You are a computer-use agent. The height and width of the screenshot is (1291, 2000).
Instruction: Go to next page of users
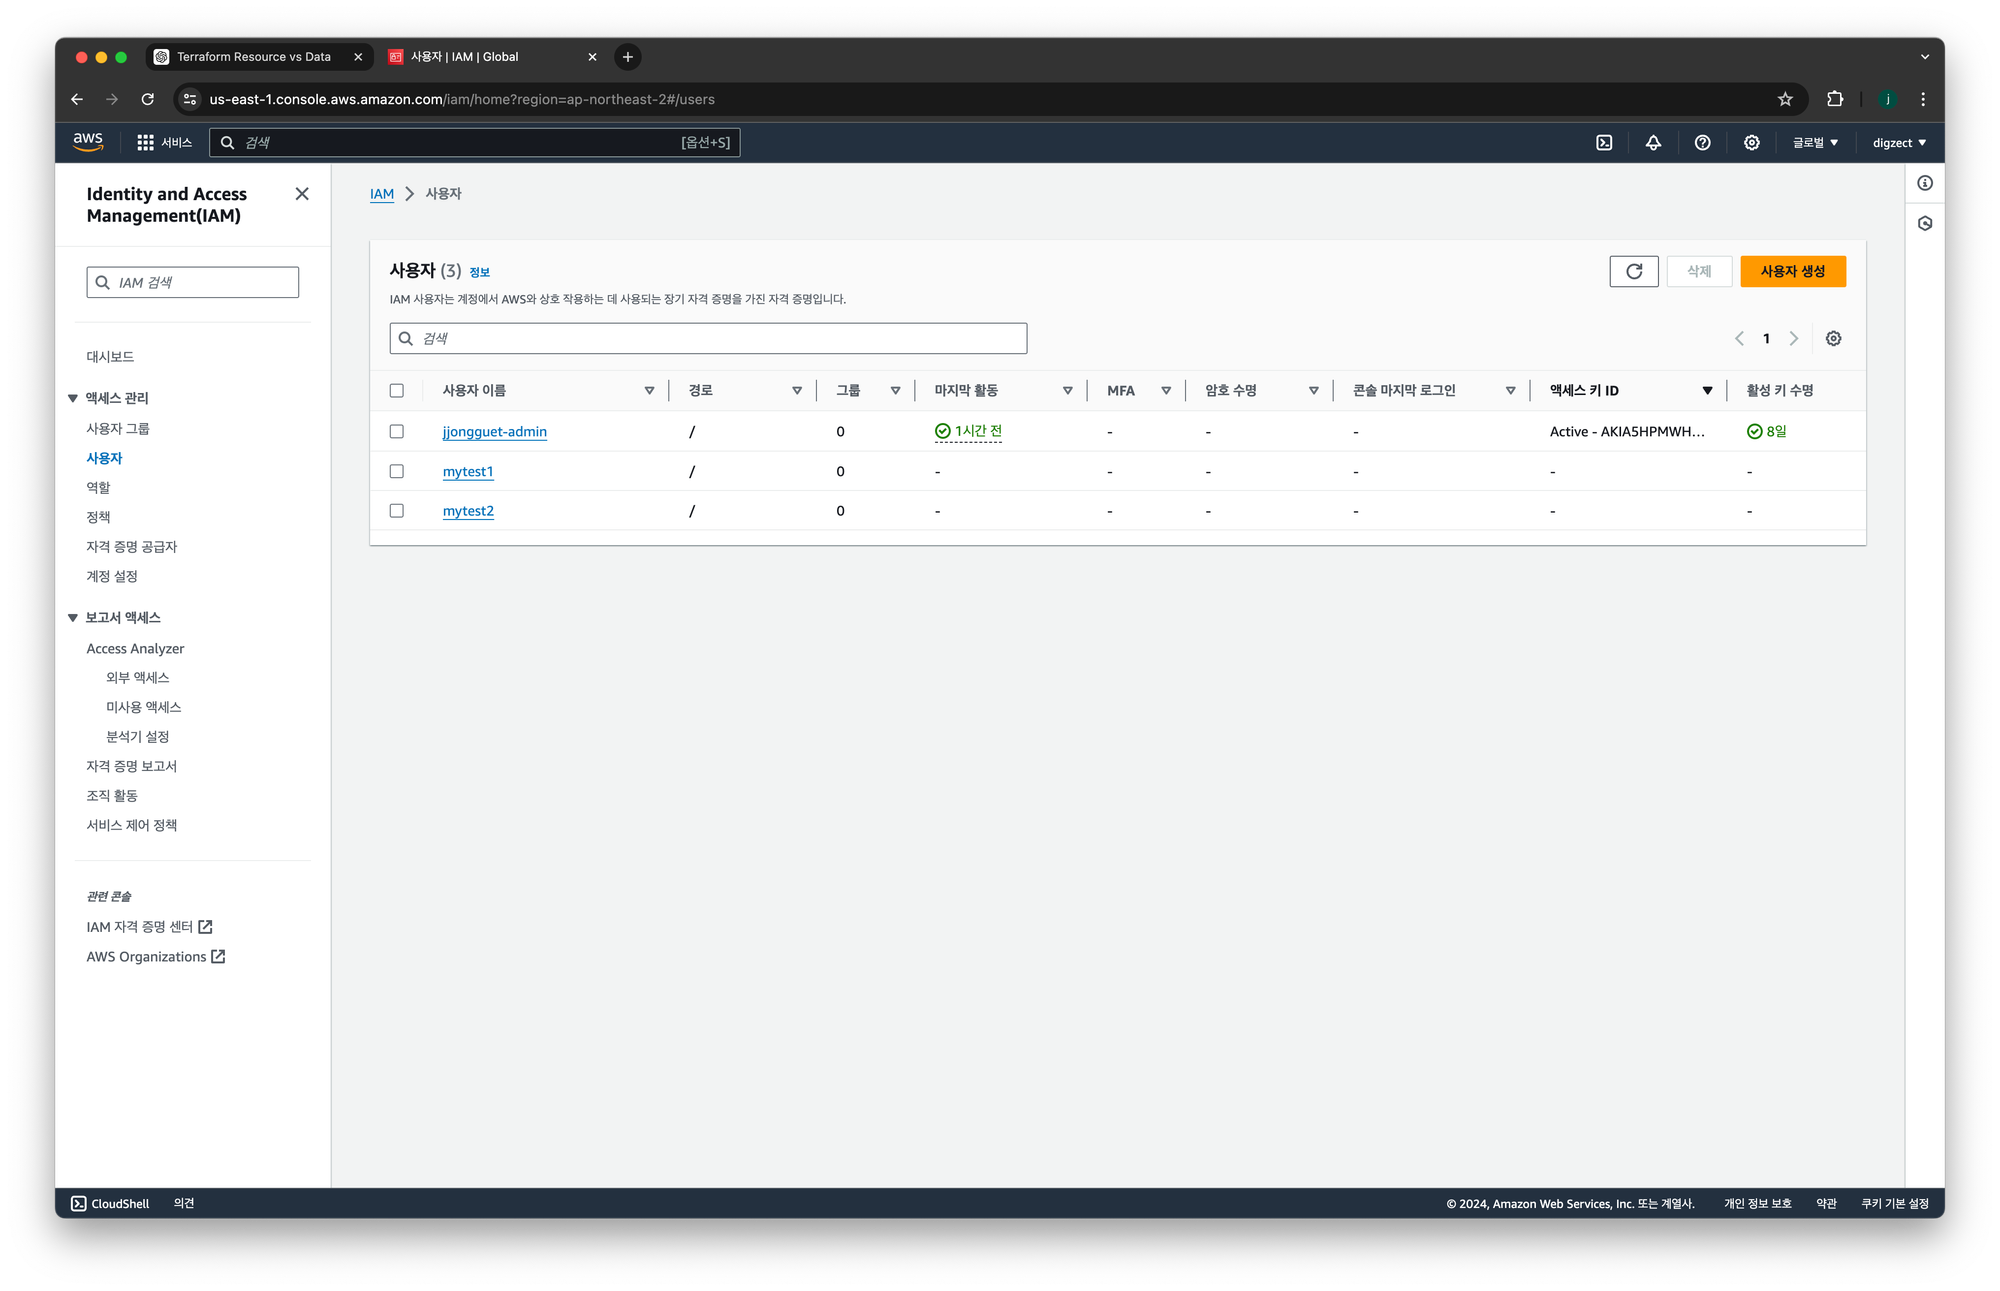click(1794, 339)
